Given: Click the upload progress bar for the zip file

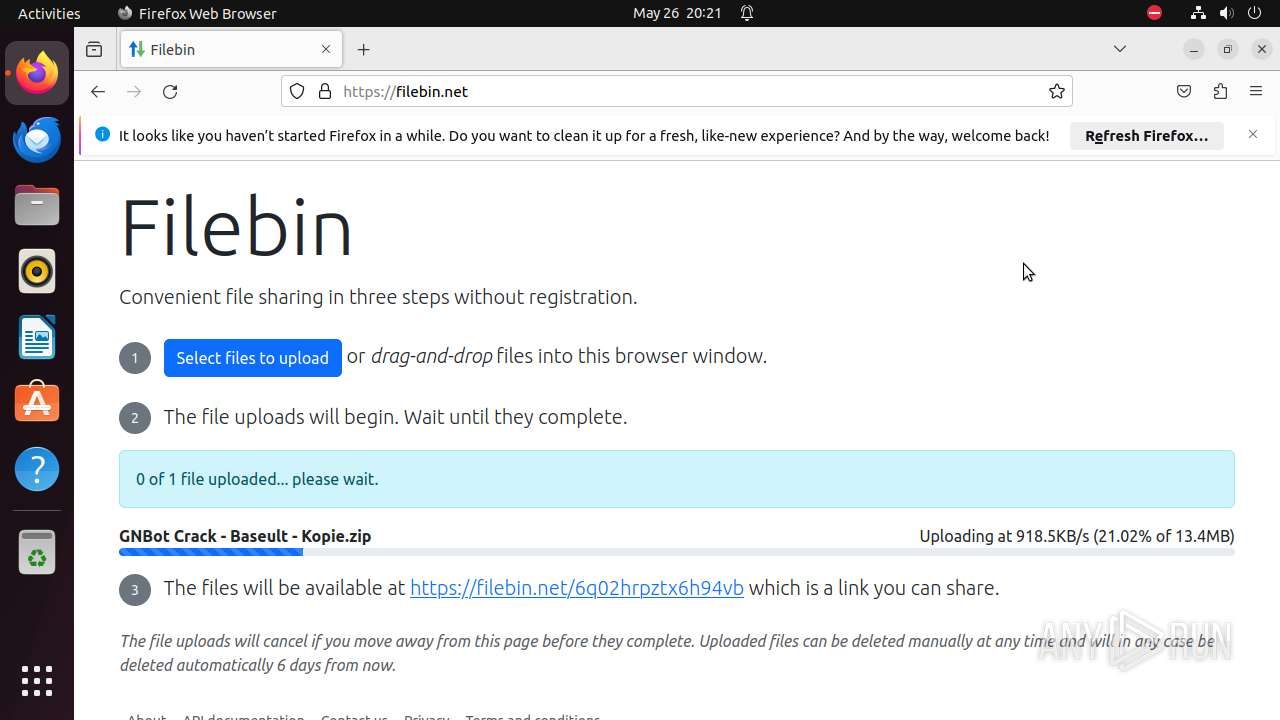Looking at the screenshot, I should (x=677, y=552).
